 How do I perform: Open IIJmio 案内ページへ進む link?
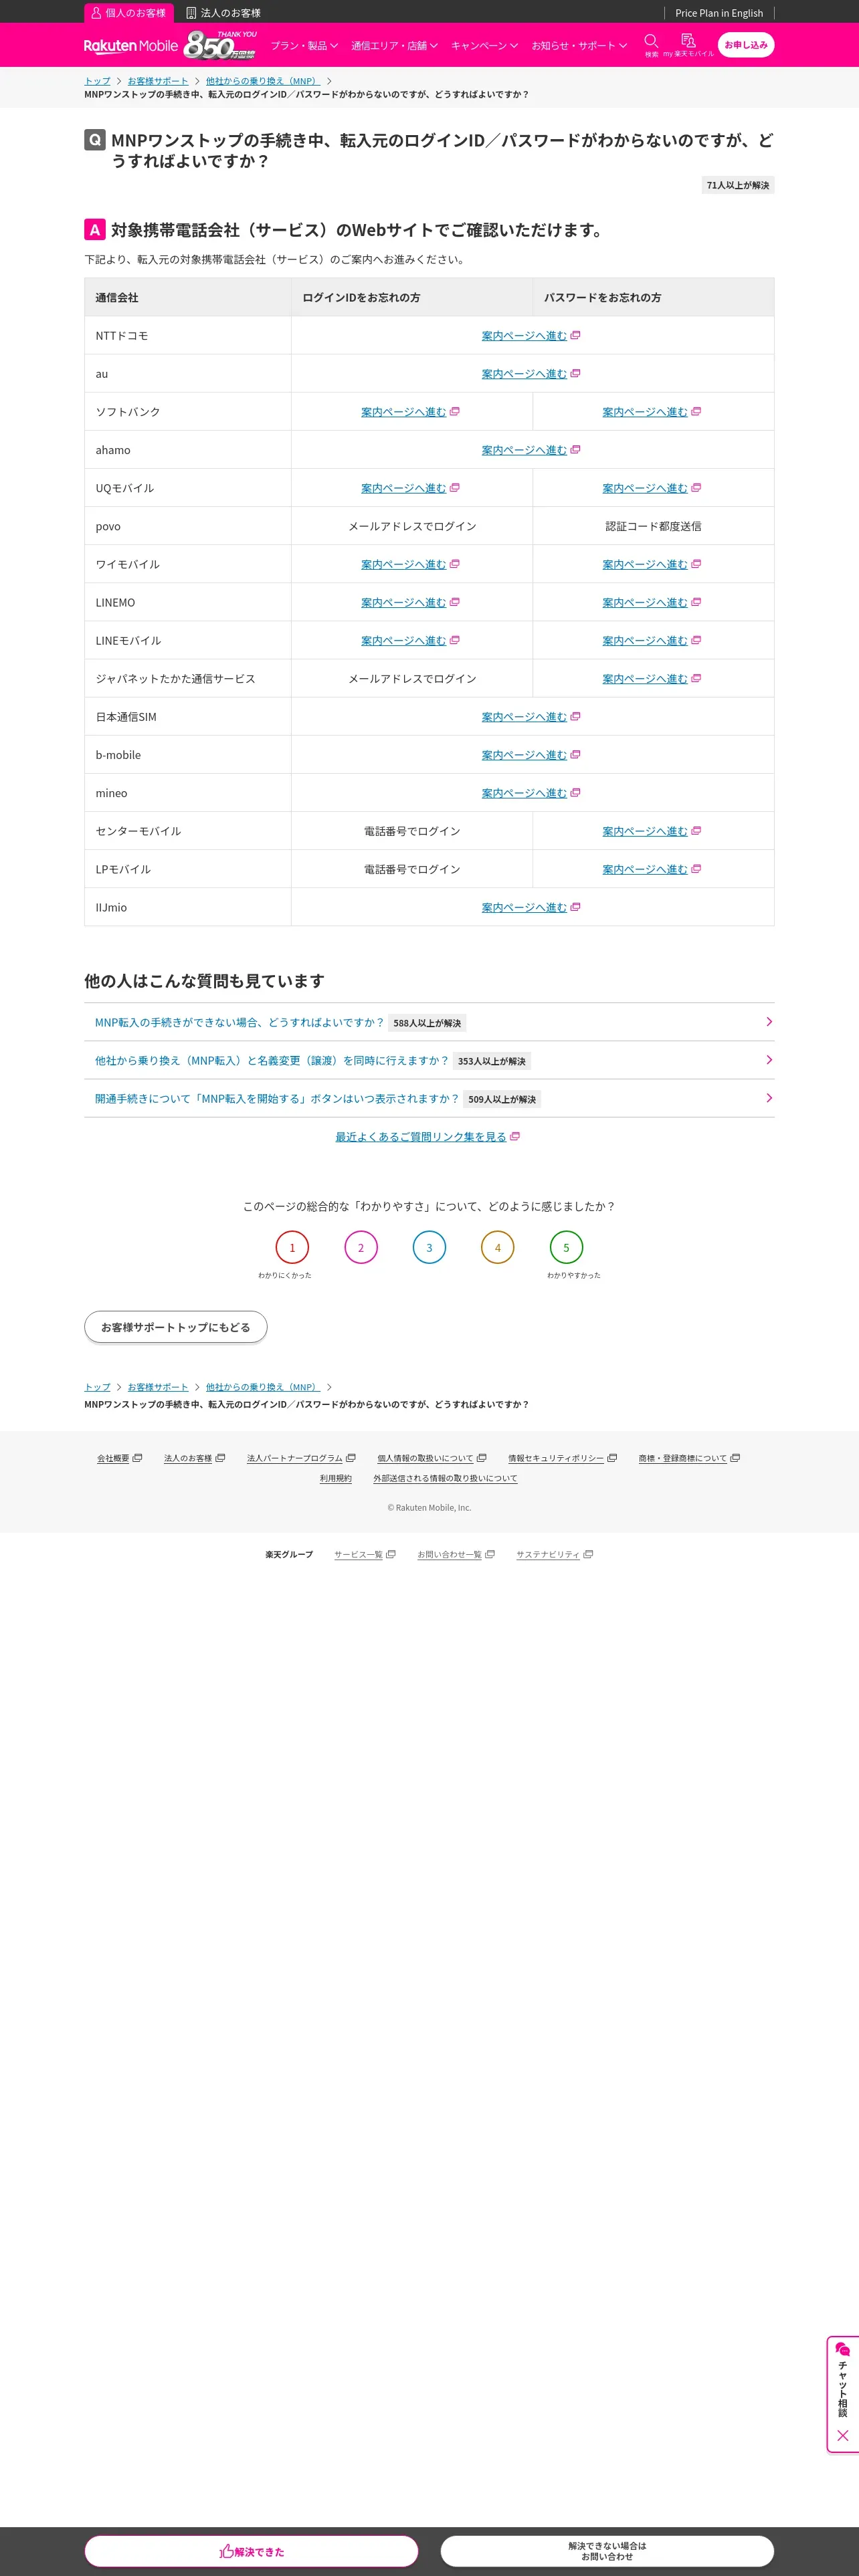(531, 907)
